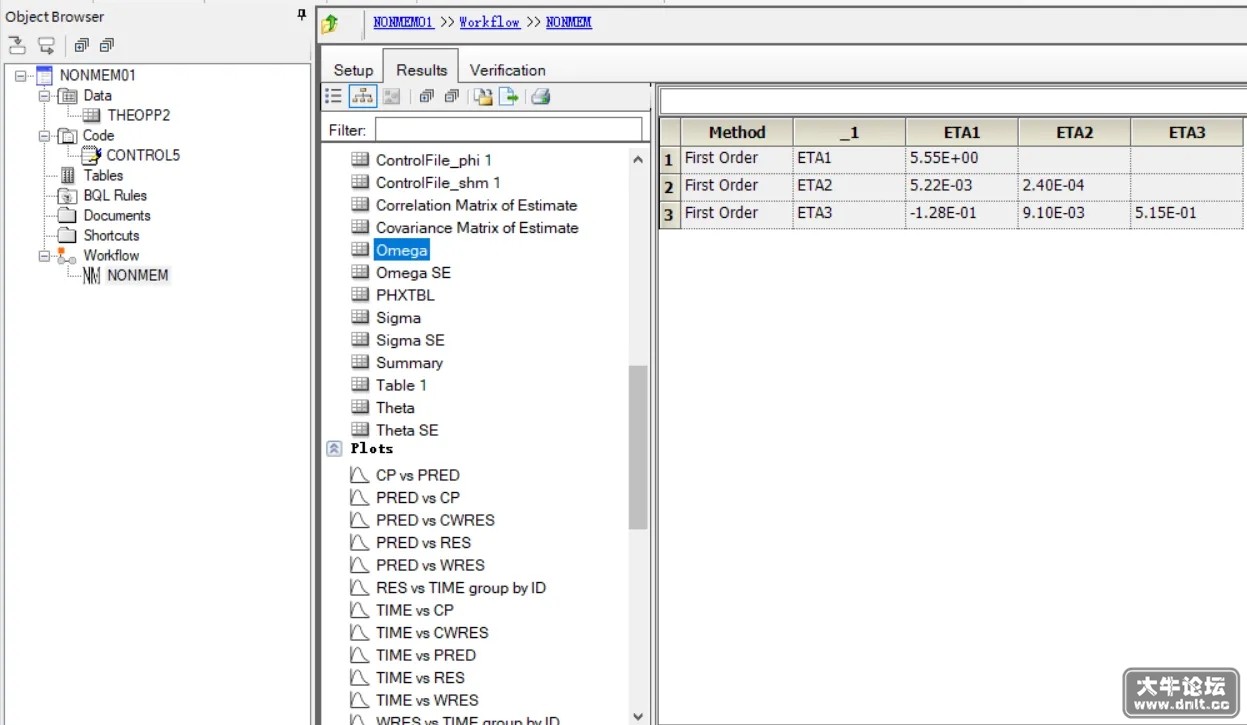Collapse the Workflow tree node
Viewport: 1247px width, 725px height.
[x=44, y=256]
